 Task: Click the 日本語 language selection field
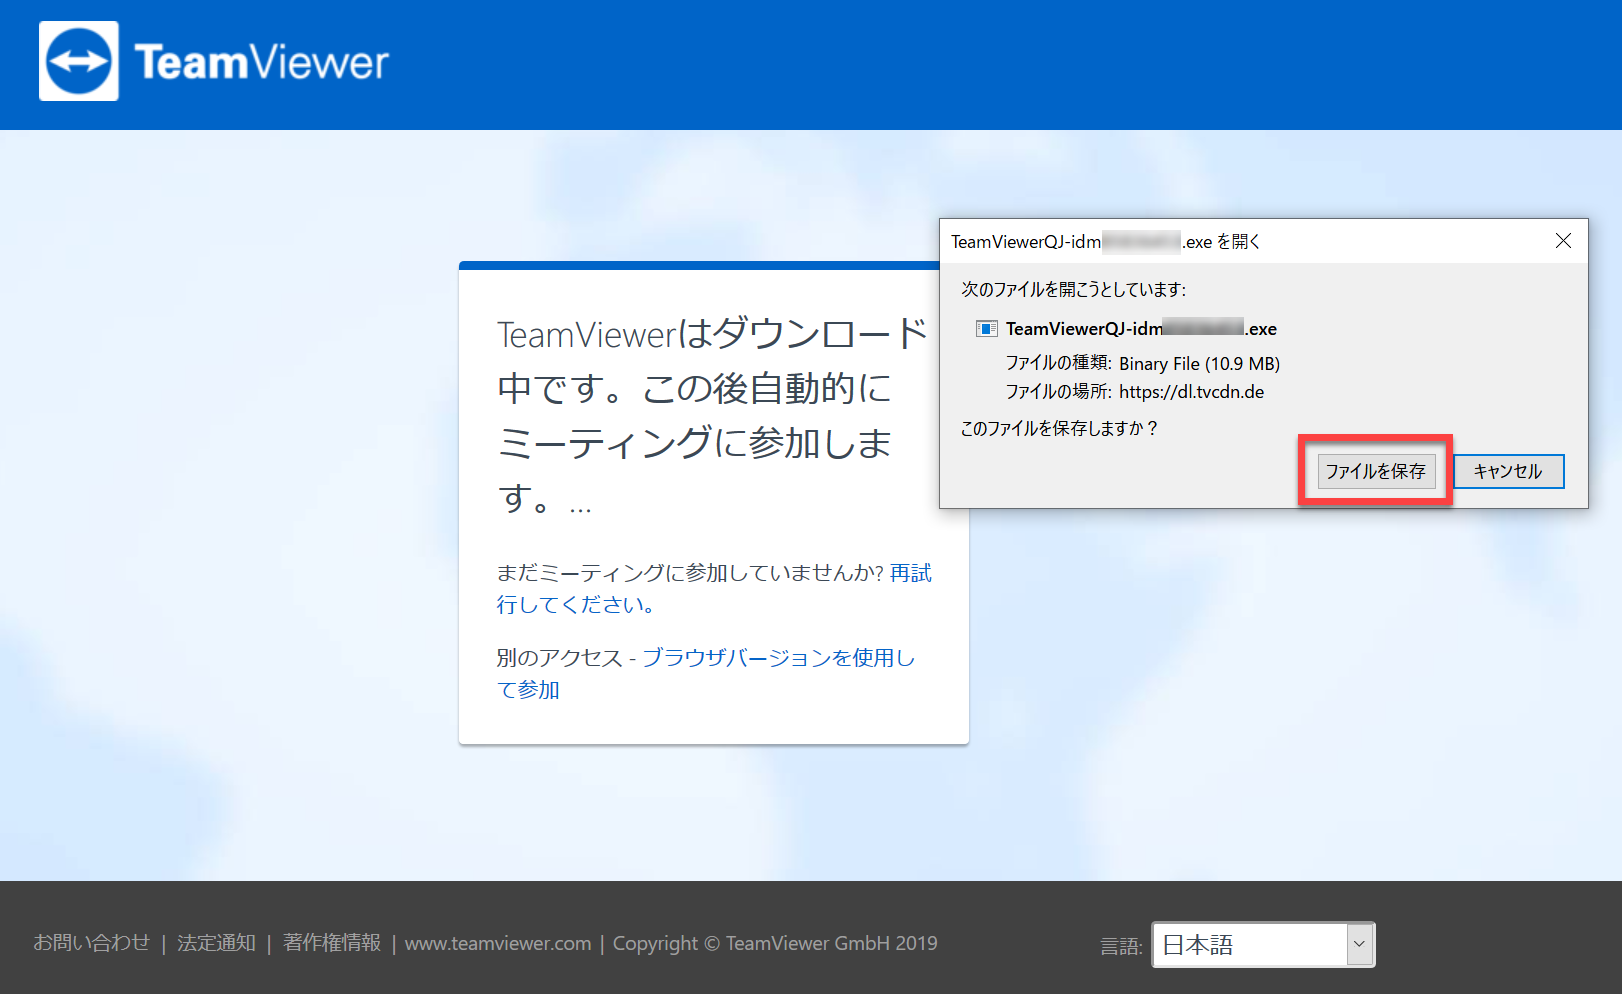coord(1249,944)
